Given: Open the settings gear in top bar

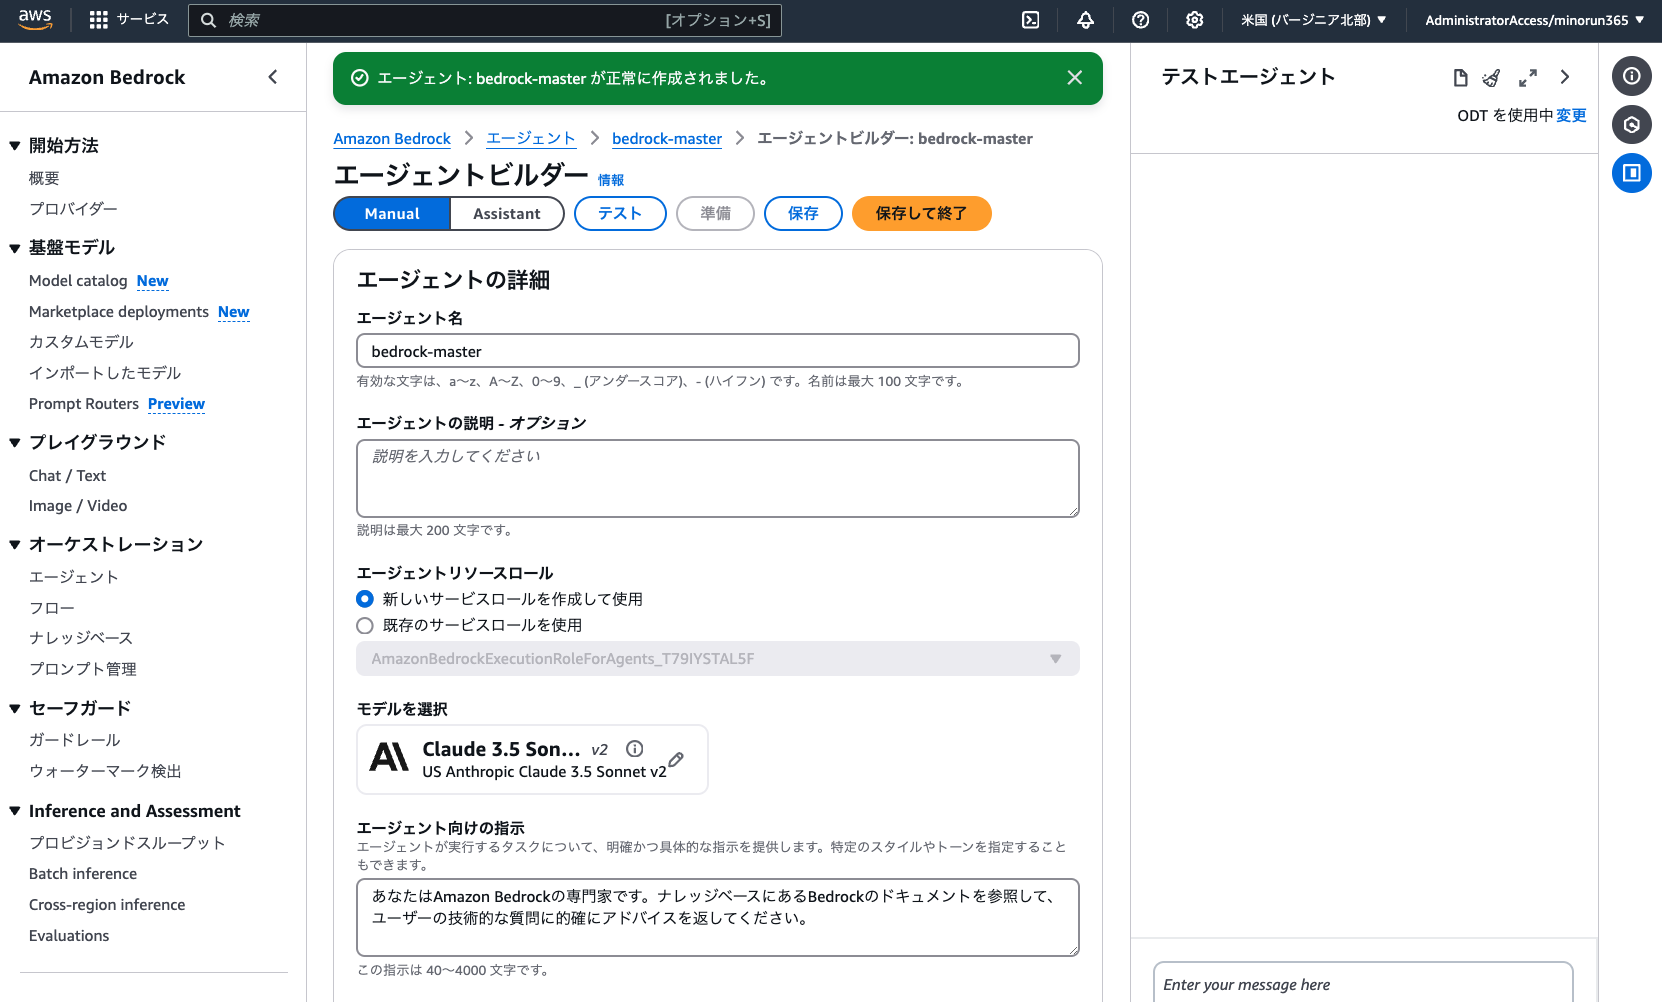Looking at the screenshot, I should [1194, 20].
